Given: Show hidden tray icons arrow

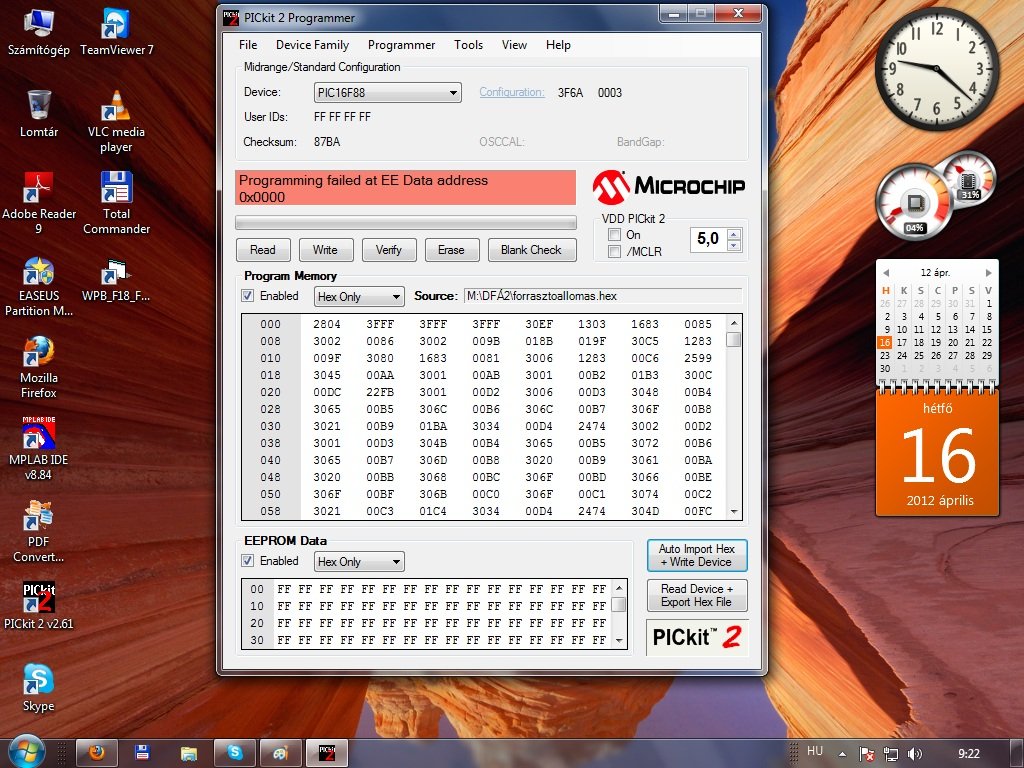Looking at the screenshot, I should [x=842, y=754].
